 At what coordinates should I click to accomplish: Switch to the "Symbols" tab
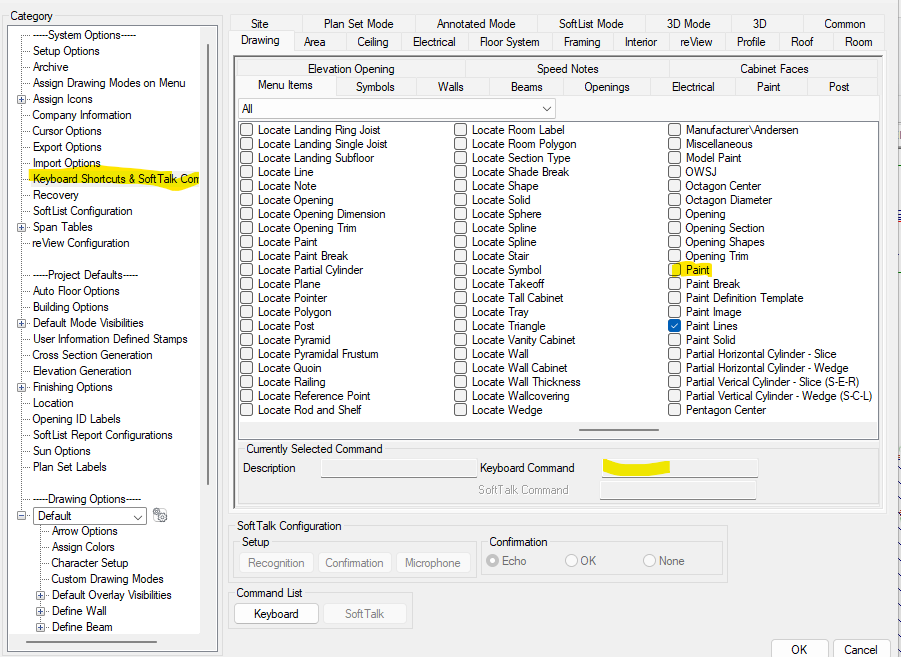click(375, 87)
